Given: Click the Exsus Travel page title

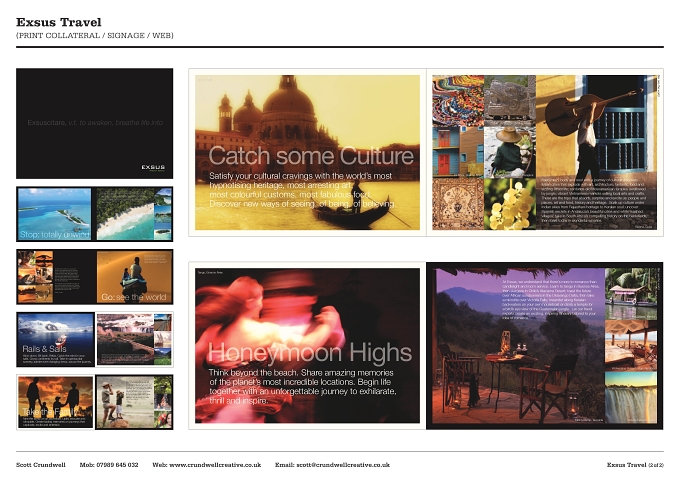Looking at the screenshot, I should (59, 22).
